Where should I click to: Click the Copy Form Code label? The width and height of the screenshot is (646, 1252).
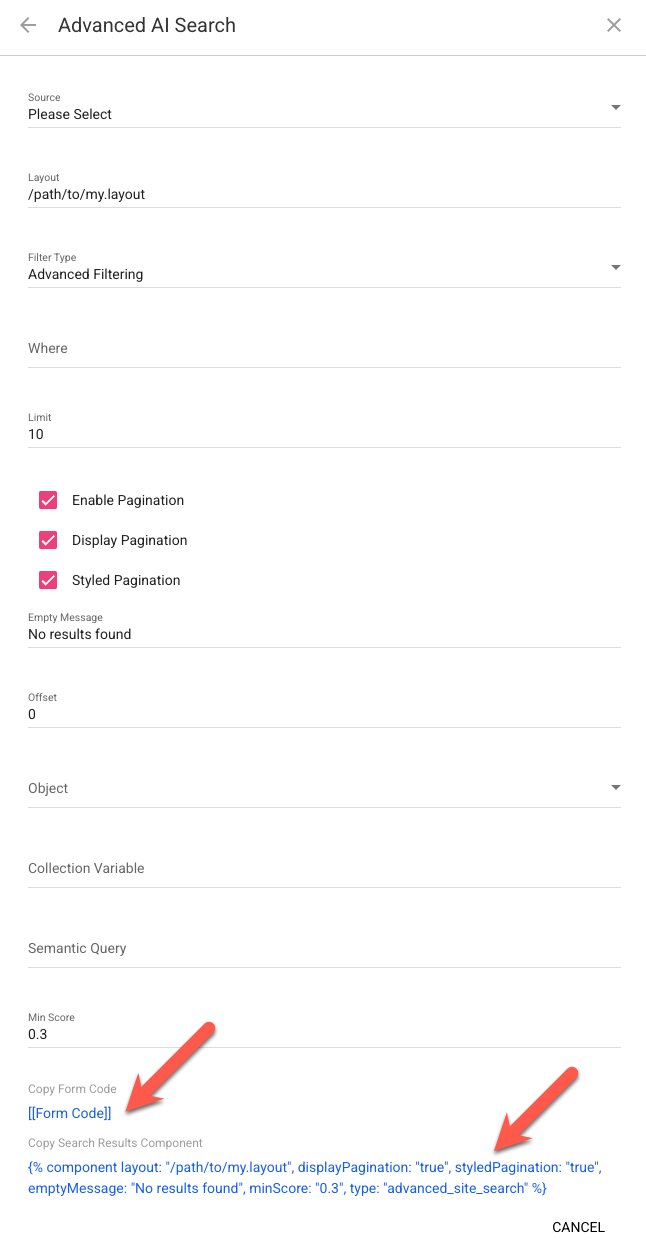point(71,1089)
